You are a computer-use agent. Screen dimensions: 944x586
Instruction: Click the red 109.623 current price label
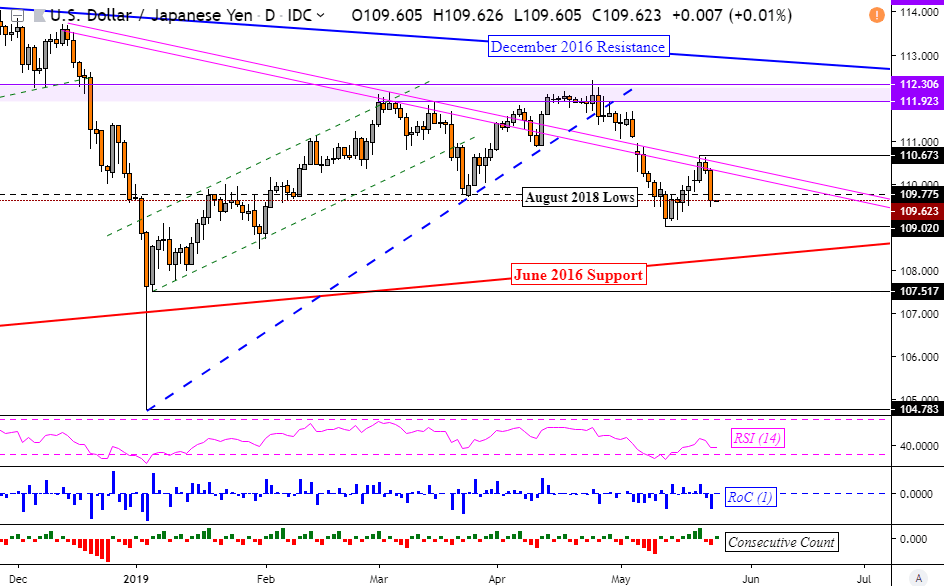[x=919, y=211]
